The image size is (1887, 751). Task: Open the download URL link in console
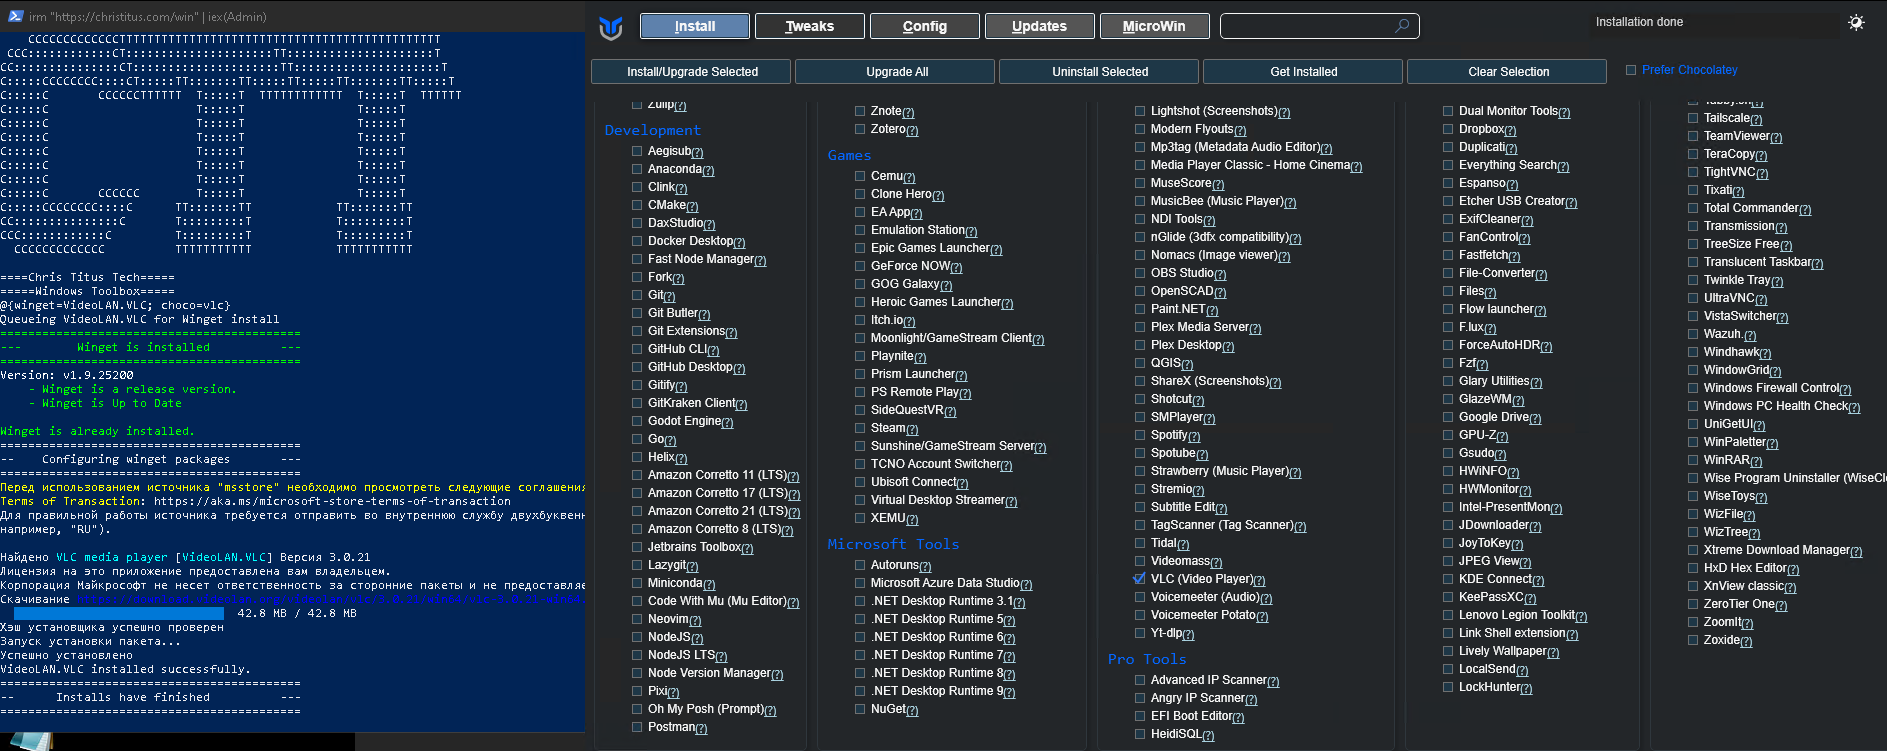(x=331, y=600)
